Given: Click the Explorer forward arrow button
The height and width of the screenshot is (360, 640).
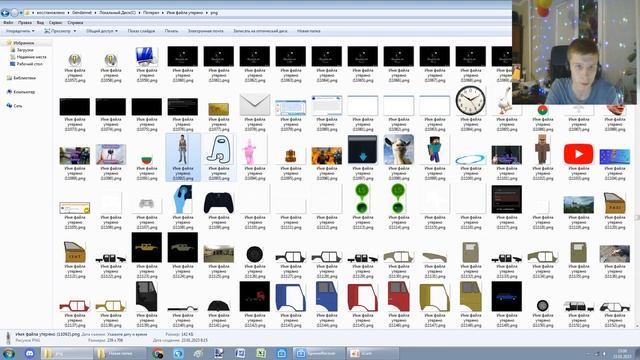Looking at the screenshot, I should [14, 13].
